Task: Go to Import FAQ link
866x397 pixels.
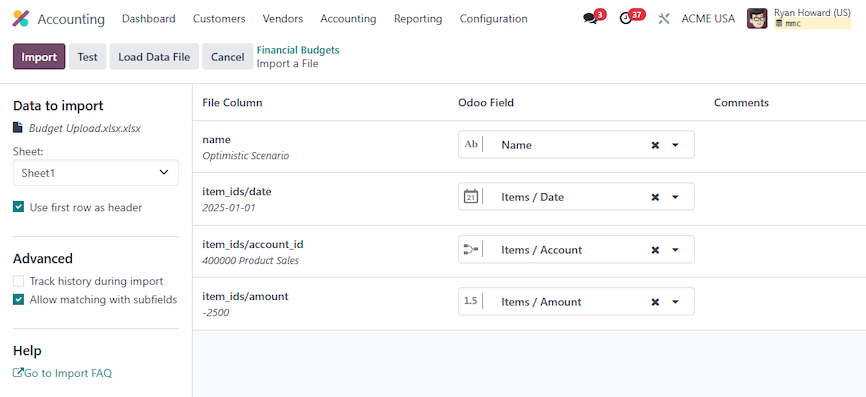Action: point(62,373)
